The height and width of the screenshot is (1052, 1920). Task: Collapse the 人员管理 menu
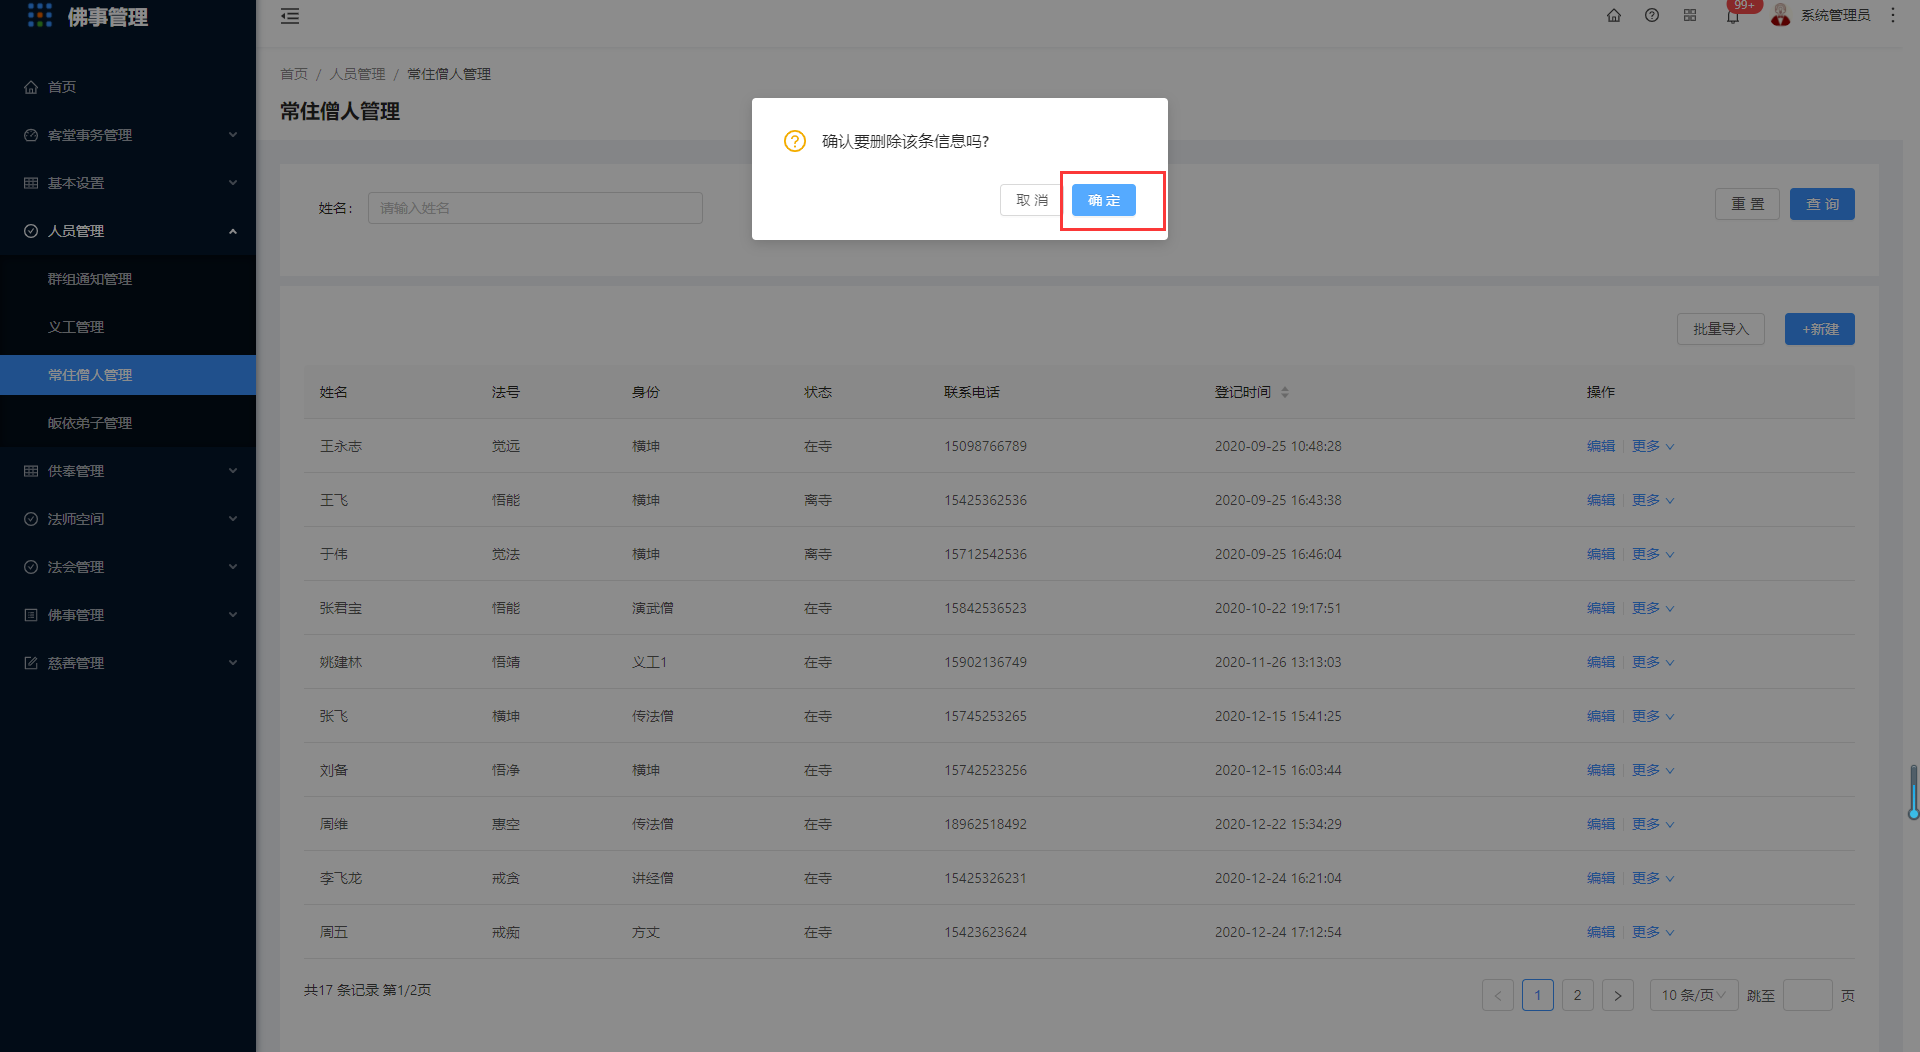coord(233,231)
